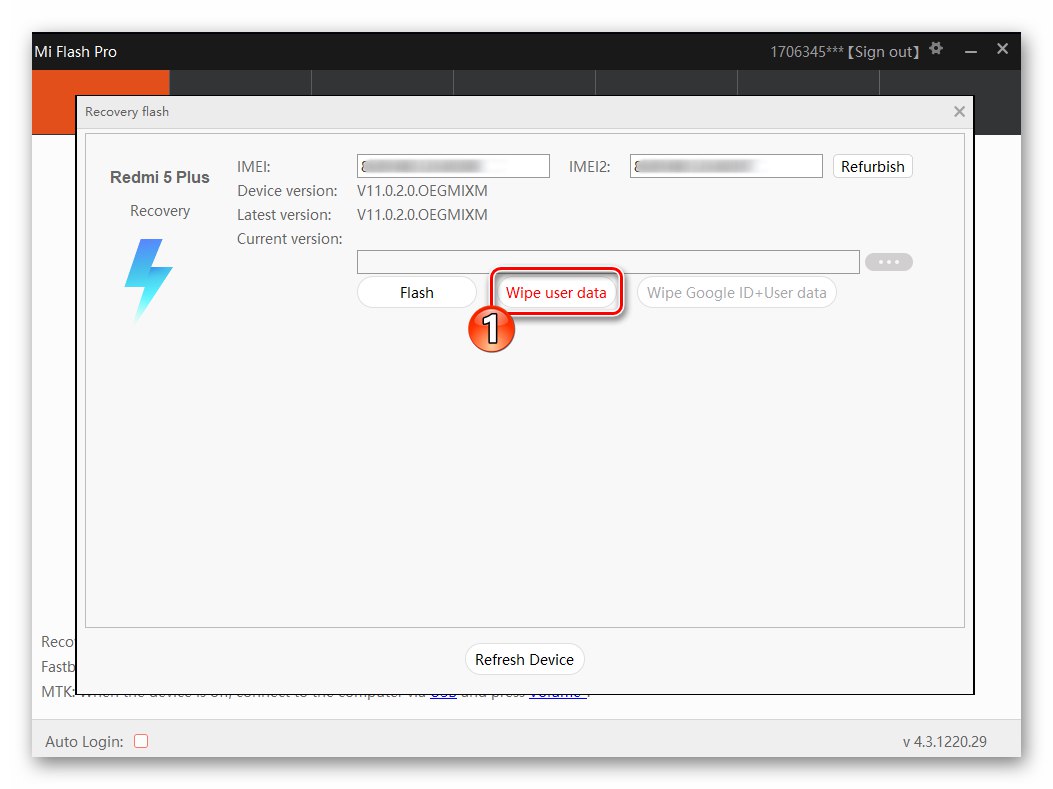Minimize the Mi Flash Pro window

coord(970,51)
